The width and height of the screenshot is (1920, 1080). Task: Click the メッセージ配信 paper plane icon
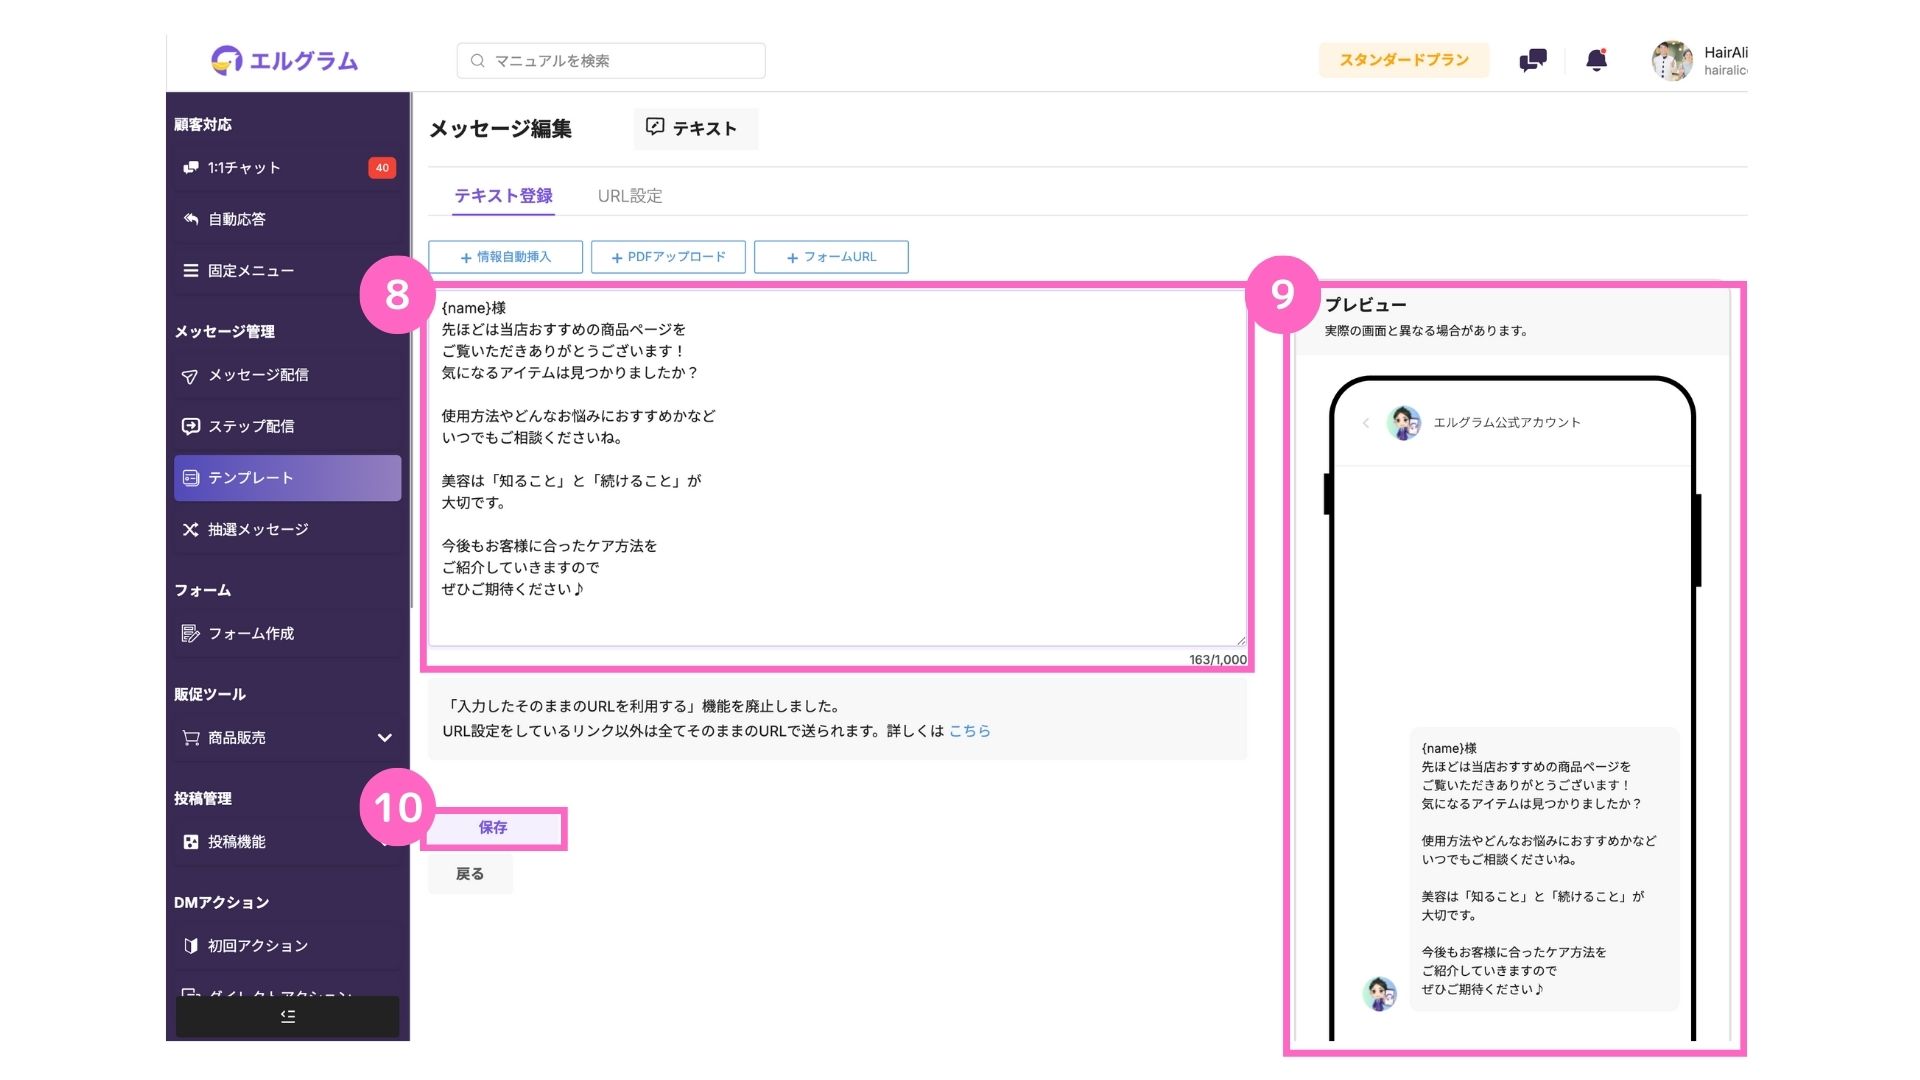(x=190, y=376)
